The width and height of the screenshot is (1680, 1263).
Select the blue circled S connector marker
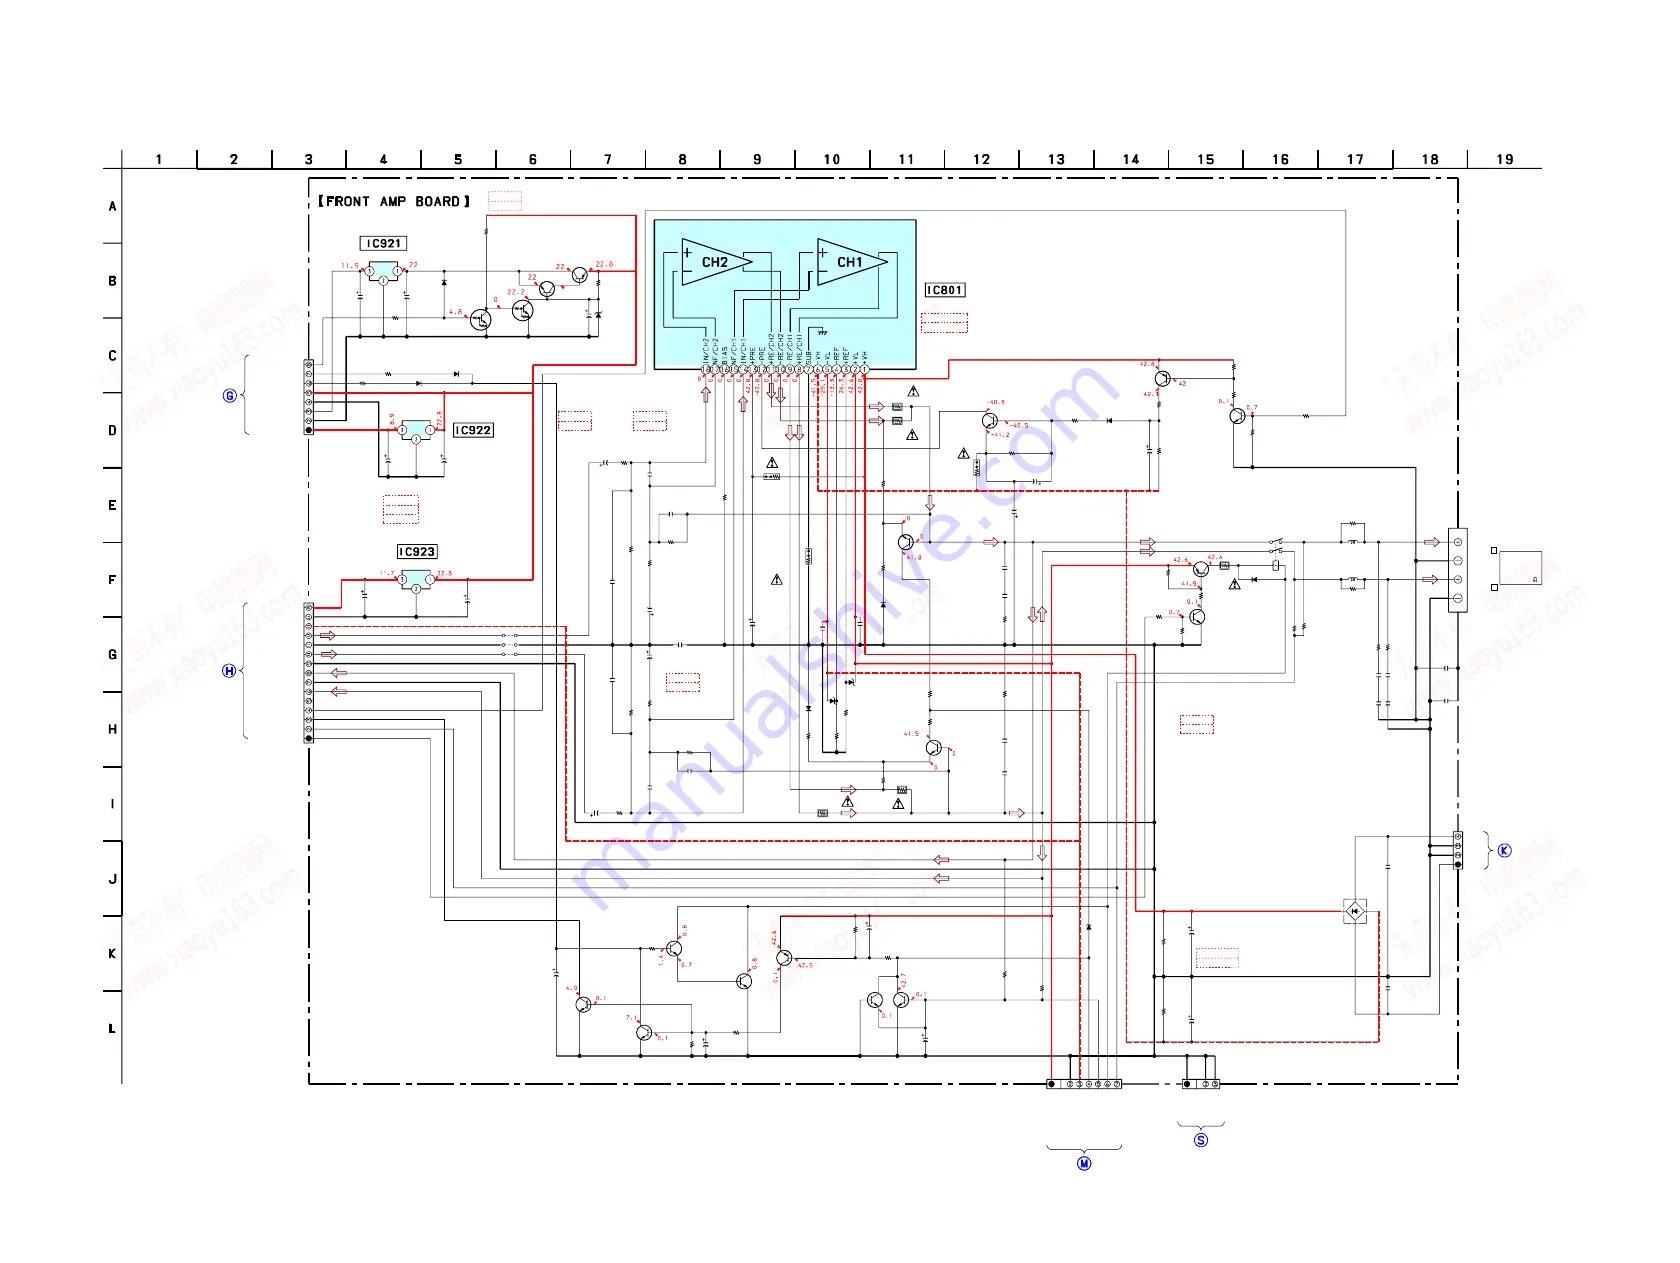(1201, 1140)
